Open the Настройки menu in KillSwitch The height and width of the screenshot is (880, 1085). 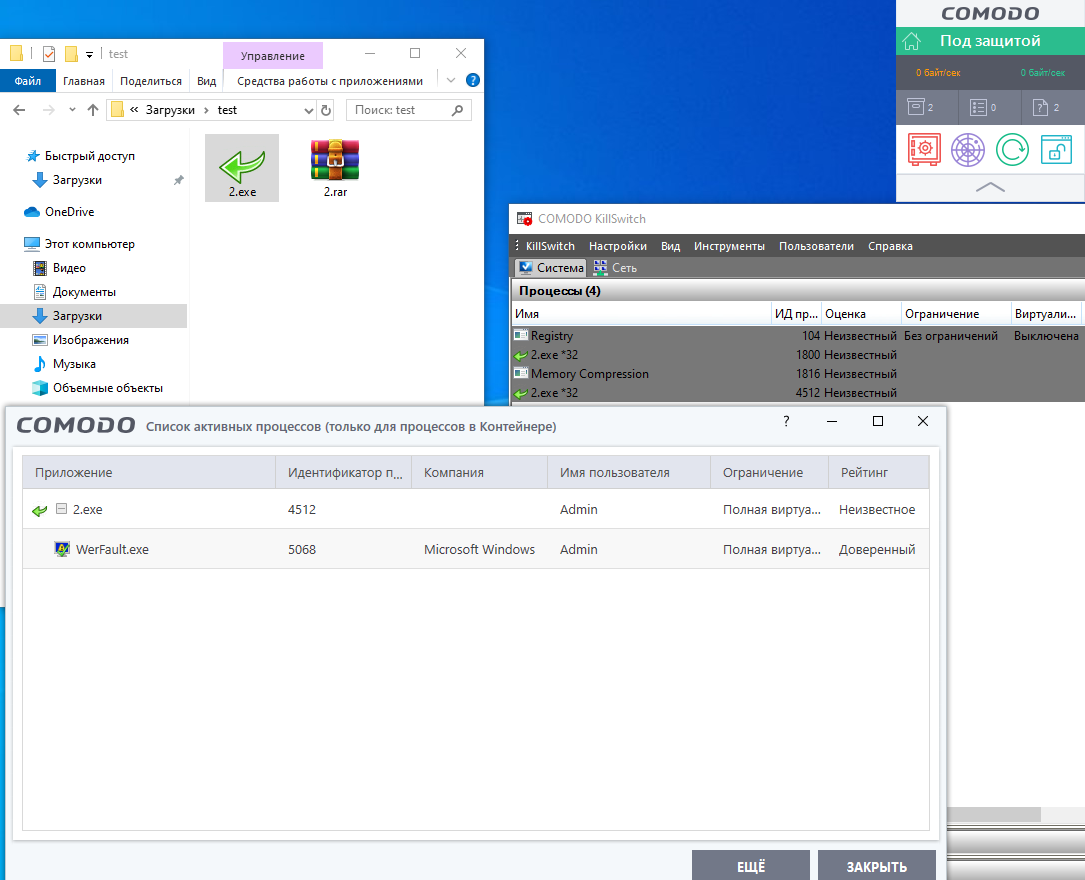(618, 246)
